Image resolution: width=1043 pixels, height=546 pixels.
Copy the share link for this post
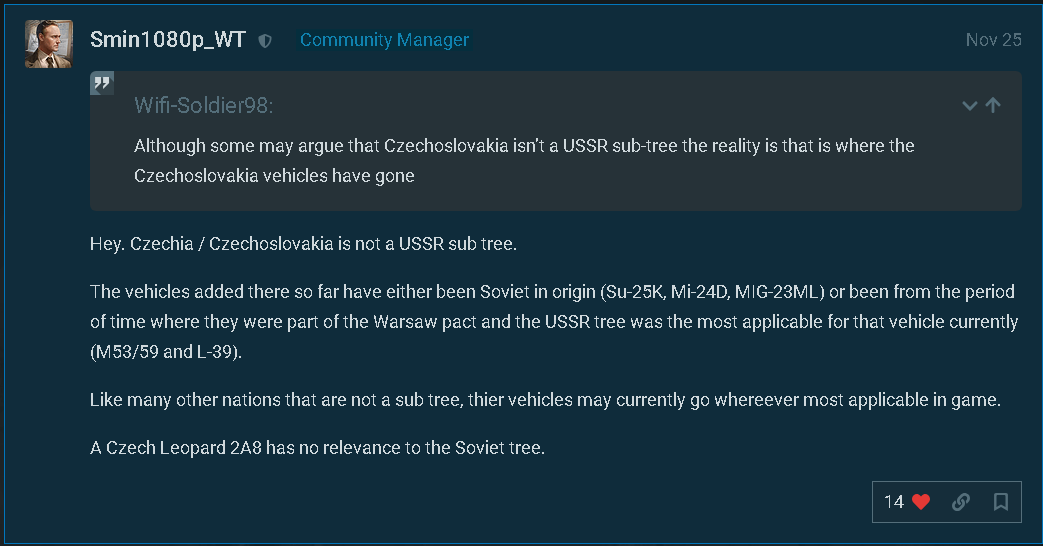tap(961, 502)
